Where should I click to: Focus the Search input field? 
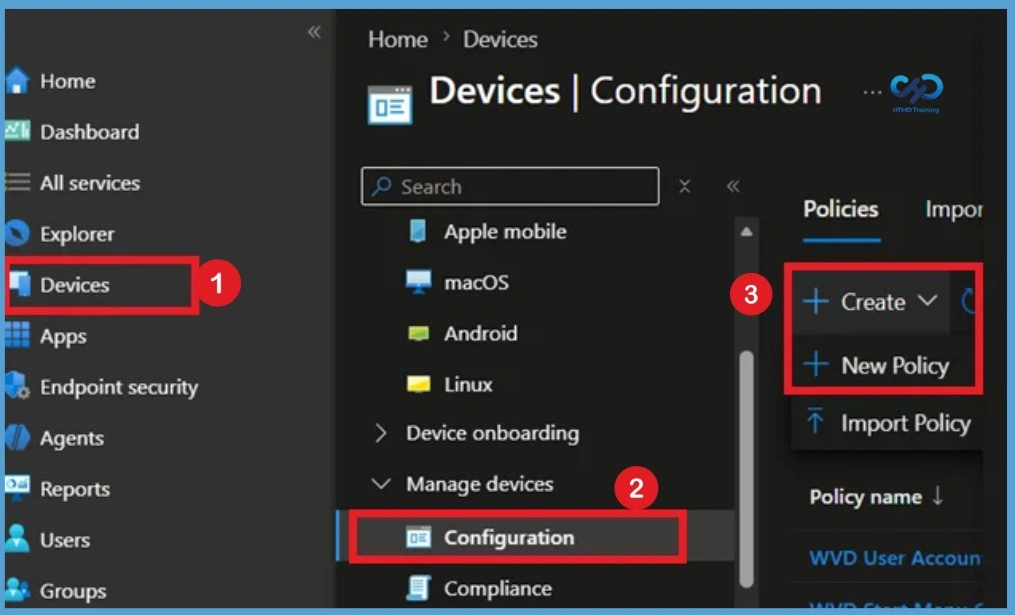(510, 186)
